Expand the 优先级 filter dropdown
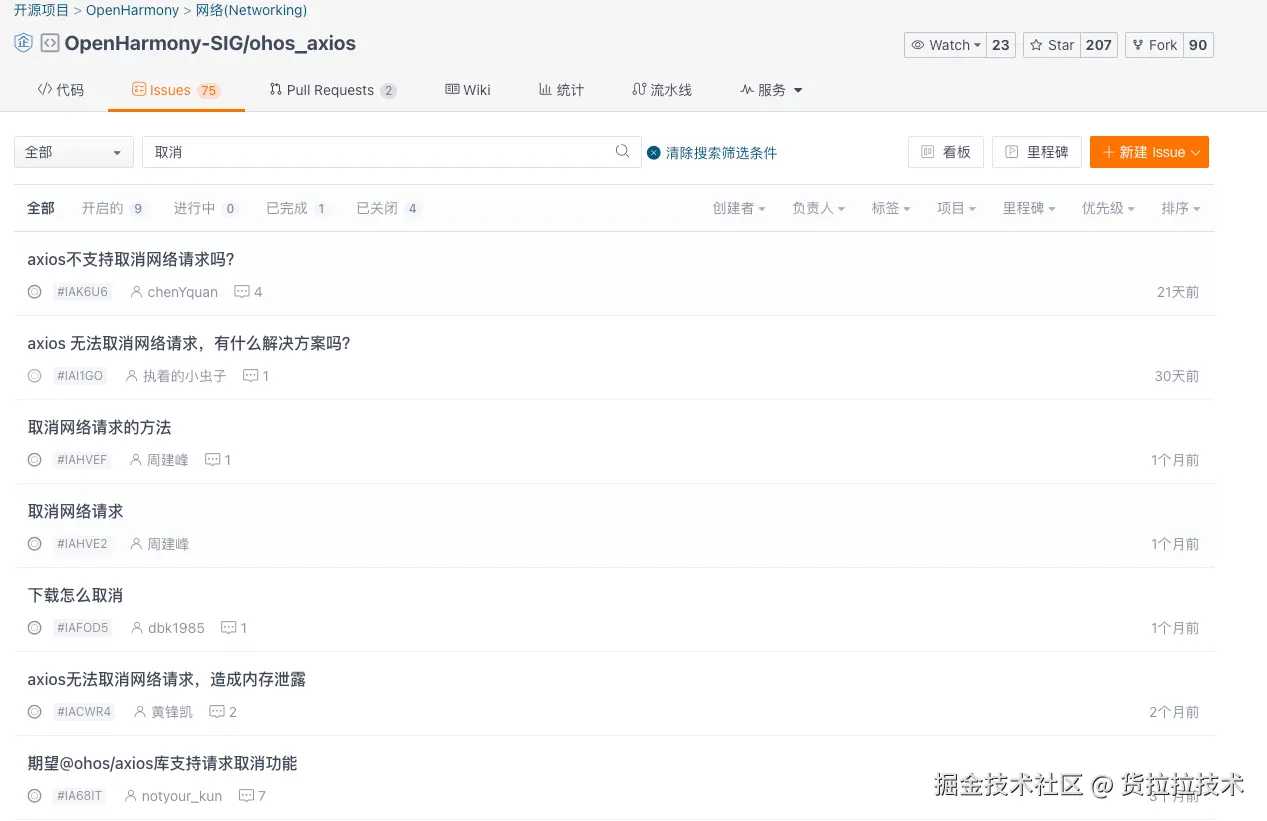The height and width of the screenshot is (821, 1267). coord(1108,208)
